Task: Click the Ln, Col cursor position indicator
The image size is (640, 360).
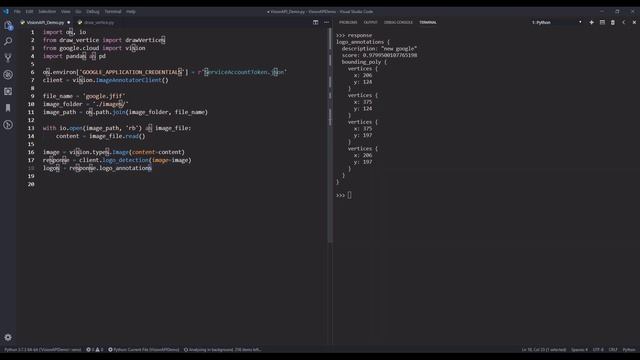Action: click(x=544, y=350)
